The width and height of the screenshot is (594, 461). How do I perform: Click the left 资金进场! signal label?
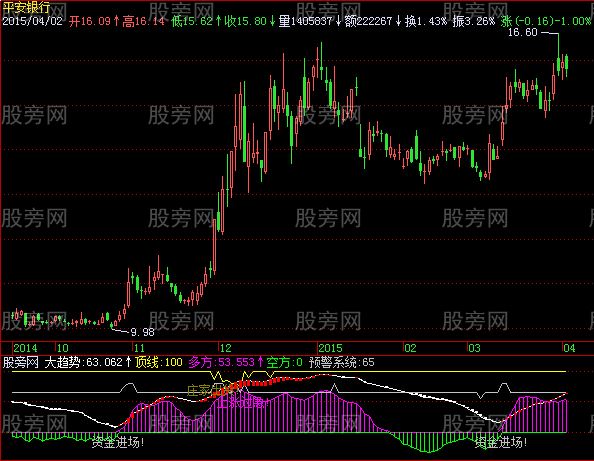118,442
